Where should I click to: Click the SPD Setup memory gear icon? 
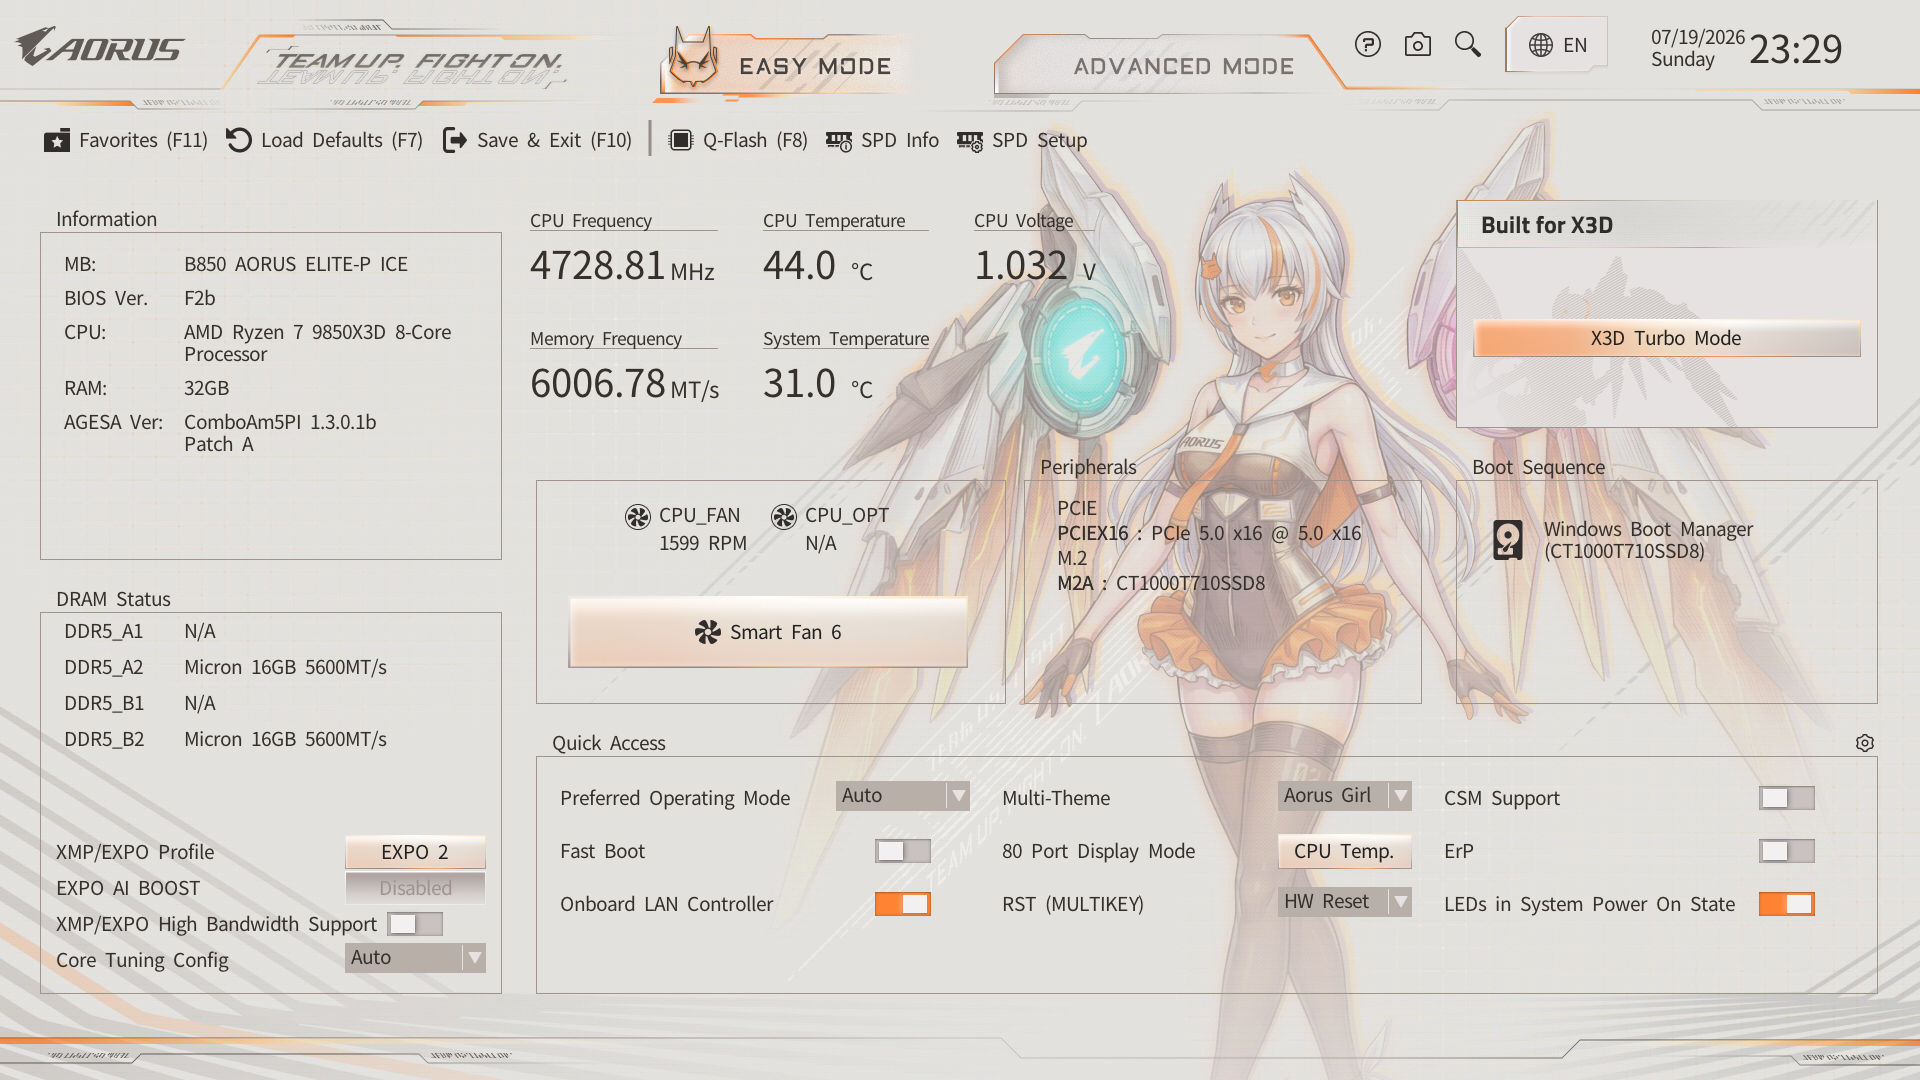(970, 141)
